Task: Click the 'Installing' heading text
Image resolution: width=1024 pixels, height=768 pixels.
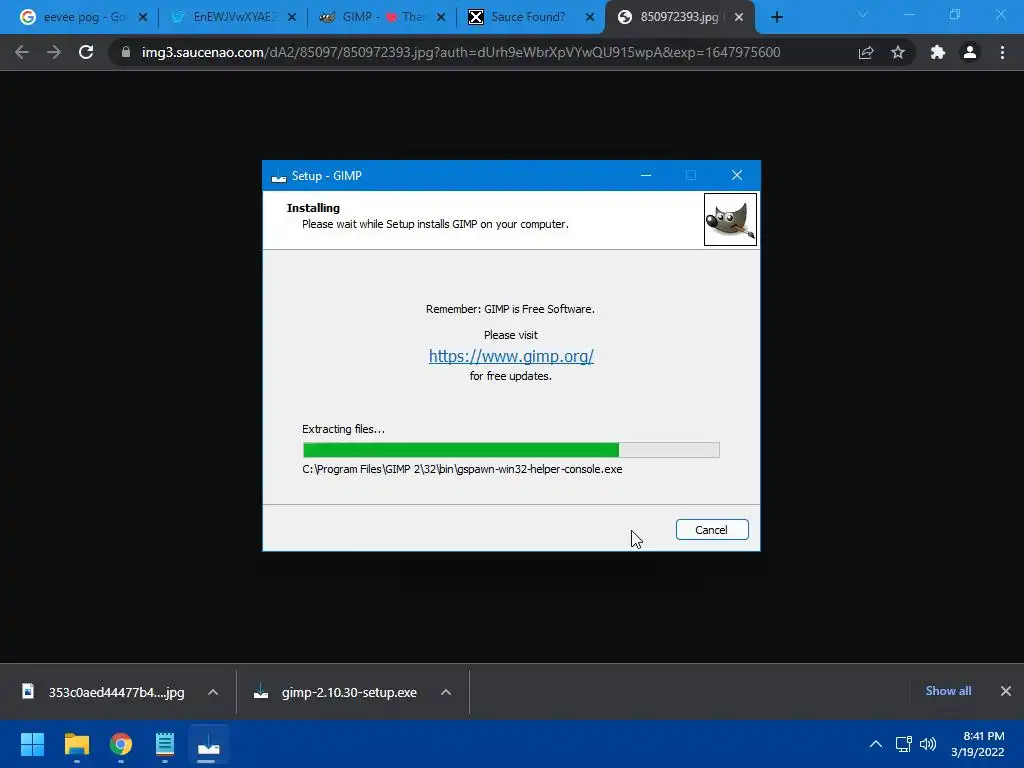Action: [x=313, y=208]
